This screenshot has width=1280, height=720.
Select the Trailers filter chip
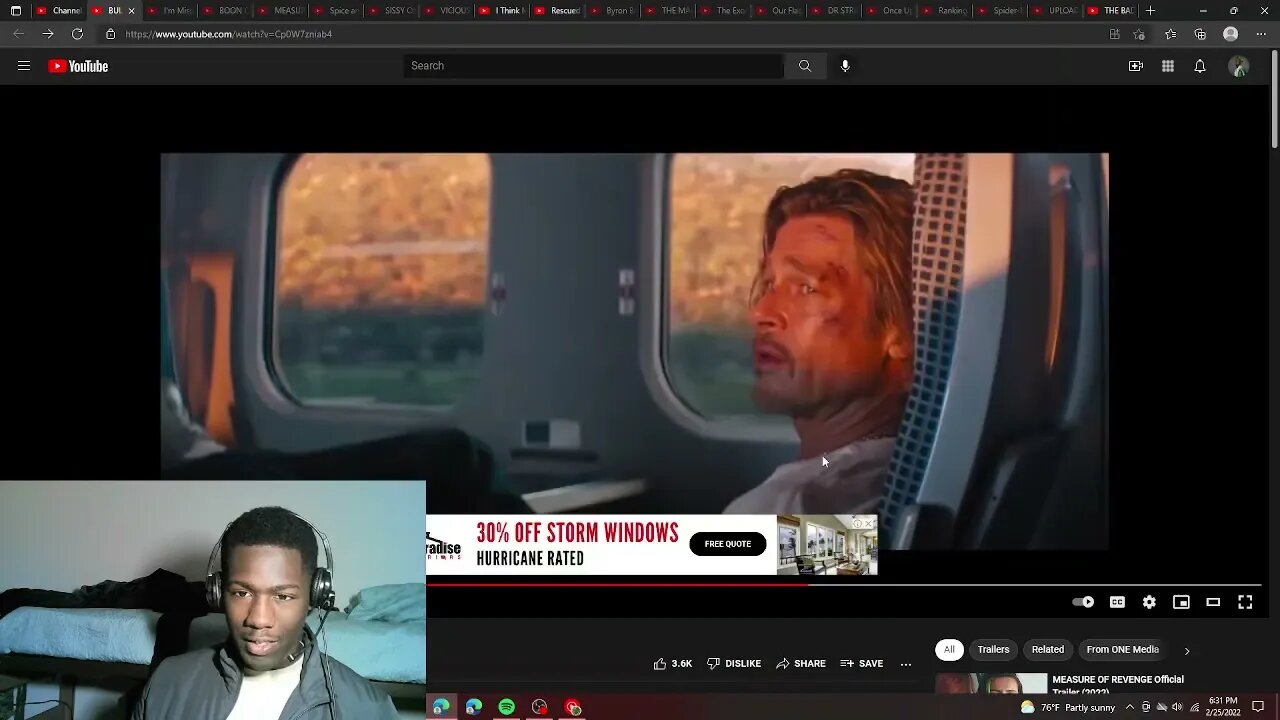click(993, 650)
